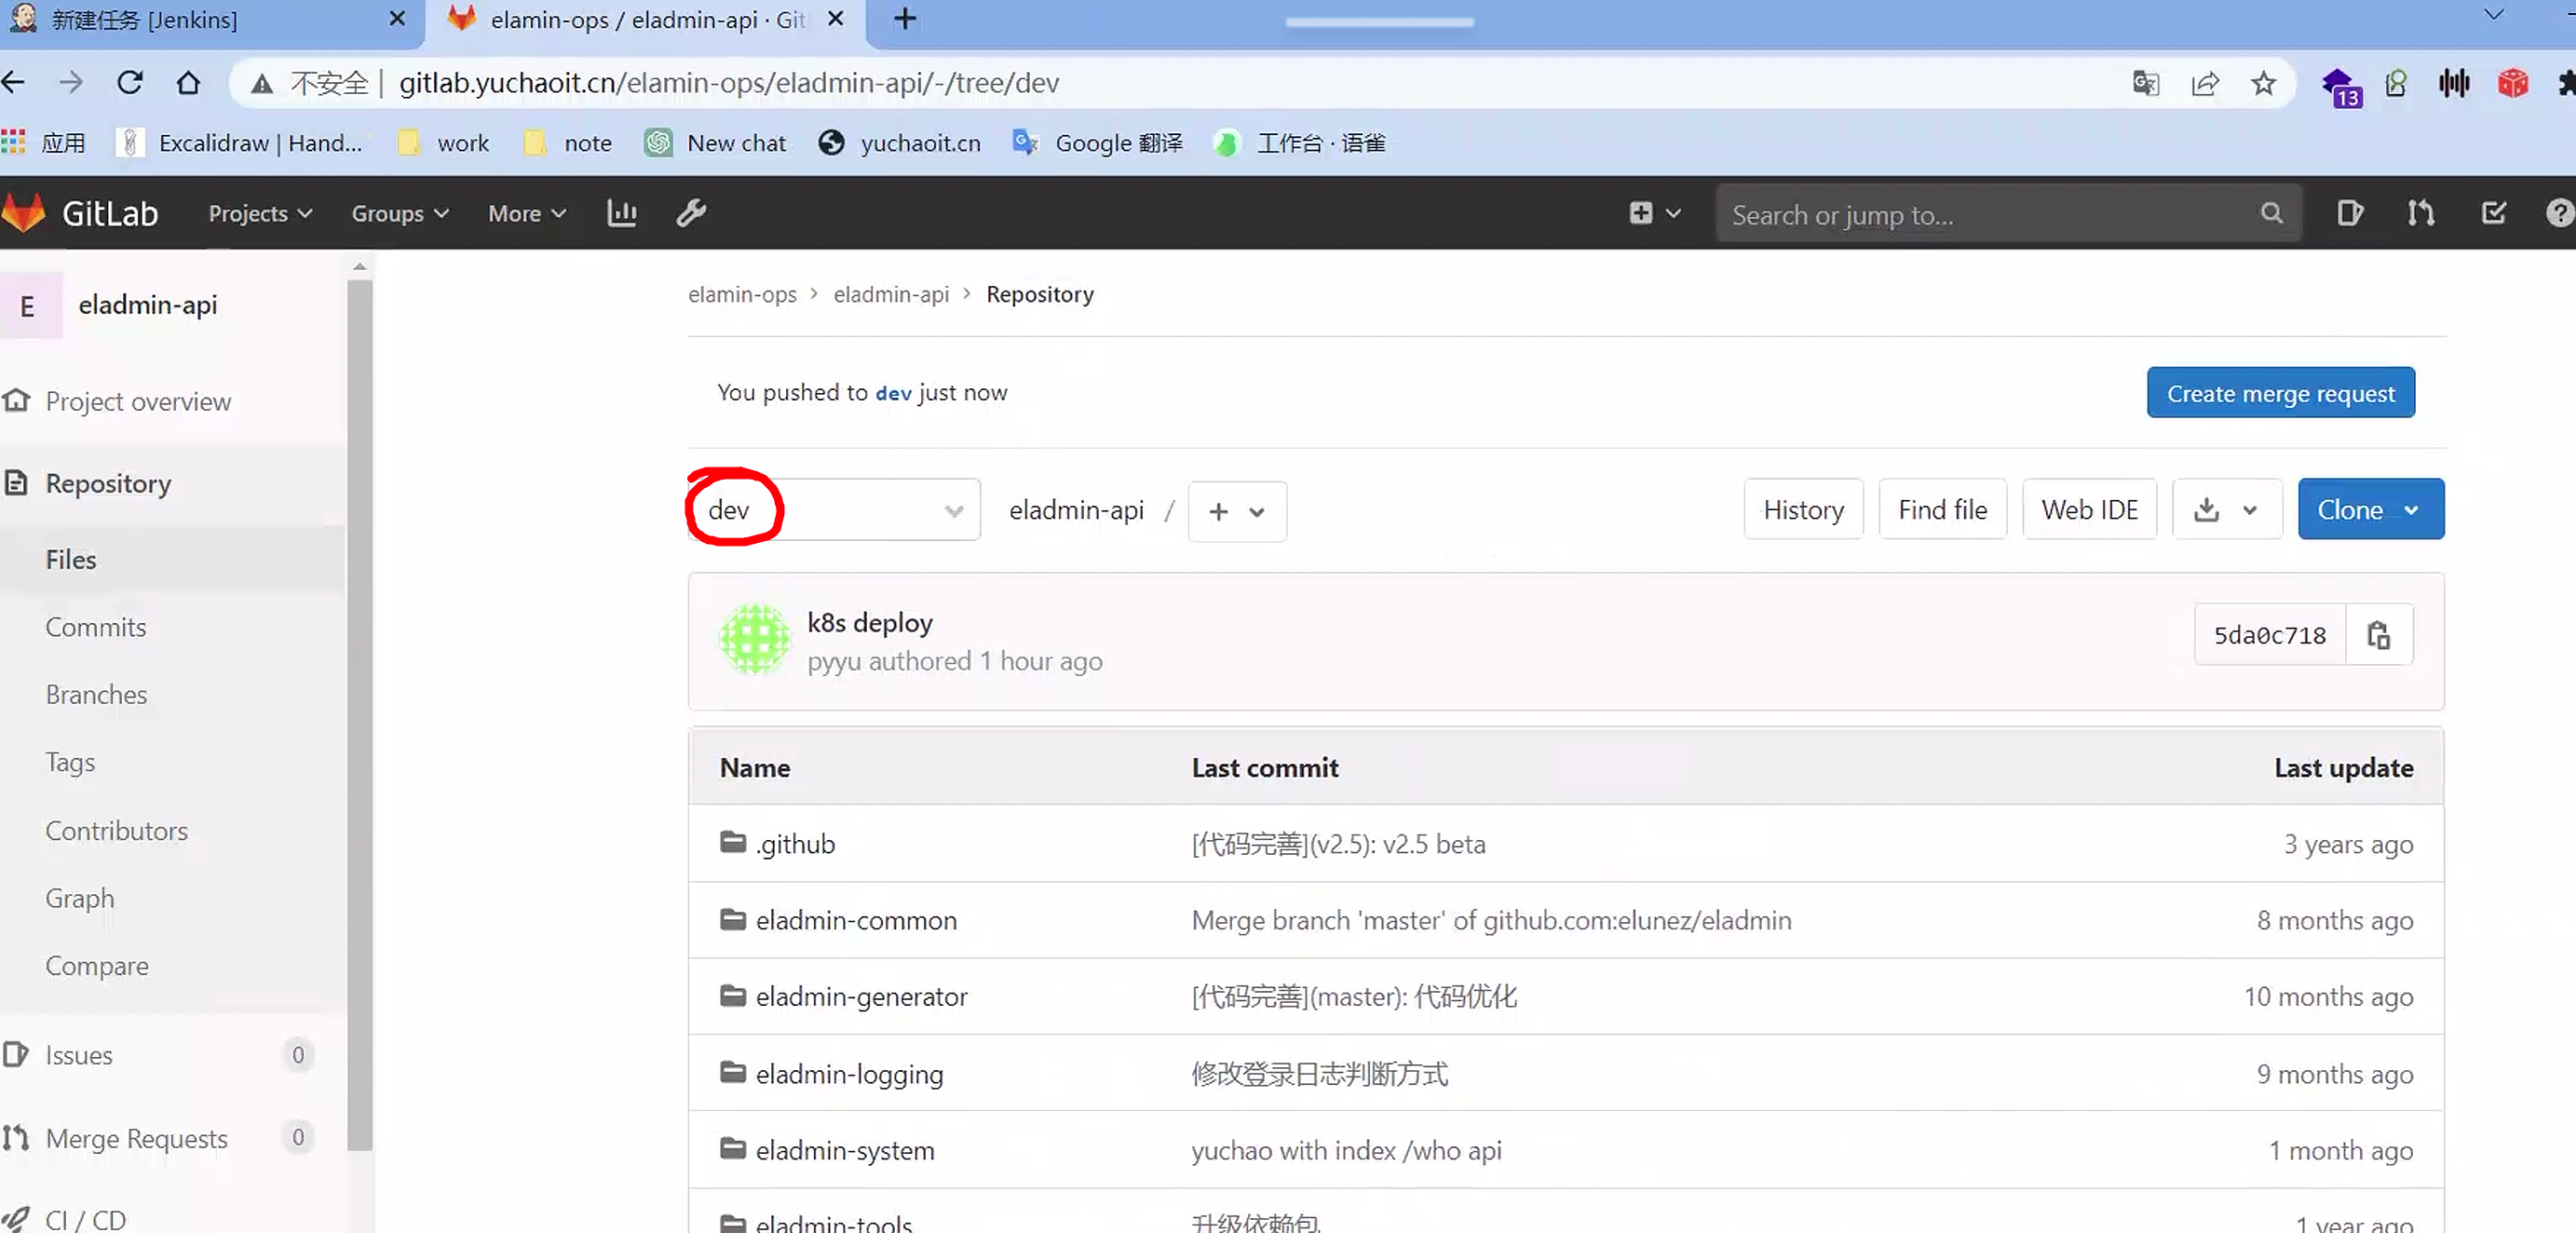2576x1233 pixels.
Task: Expand the dev branch selector dropdown
Action: tap(834, 510)
